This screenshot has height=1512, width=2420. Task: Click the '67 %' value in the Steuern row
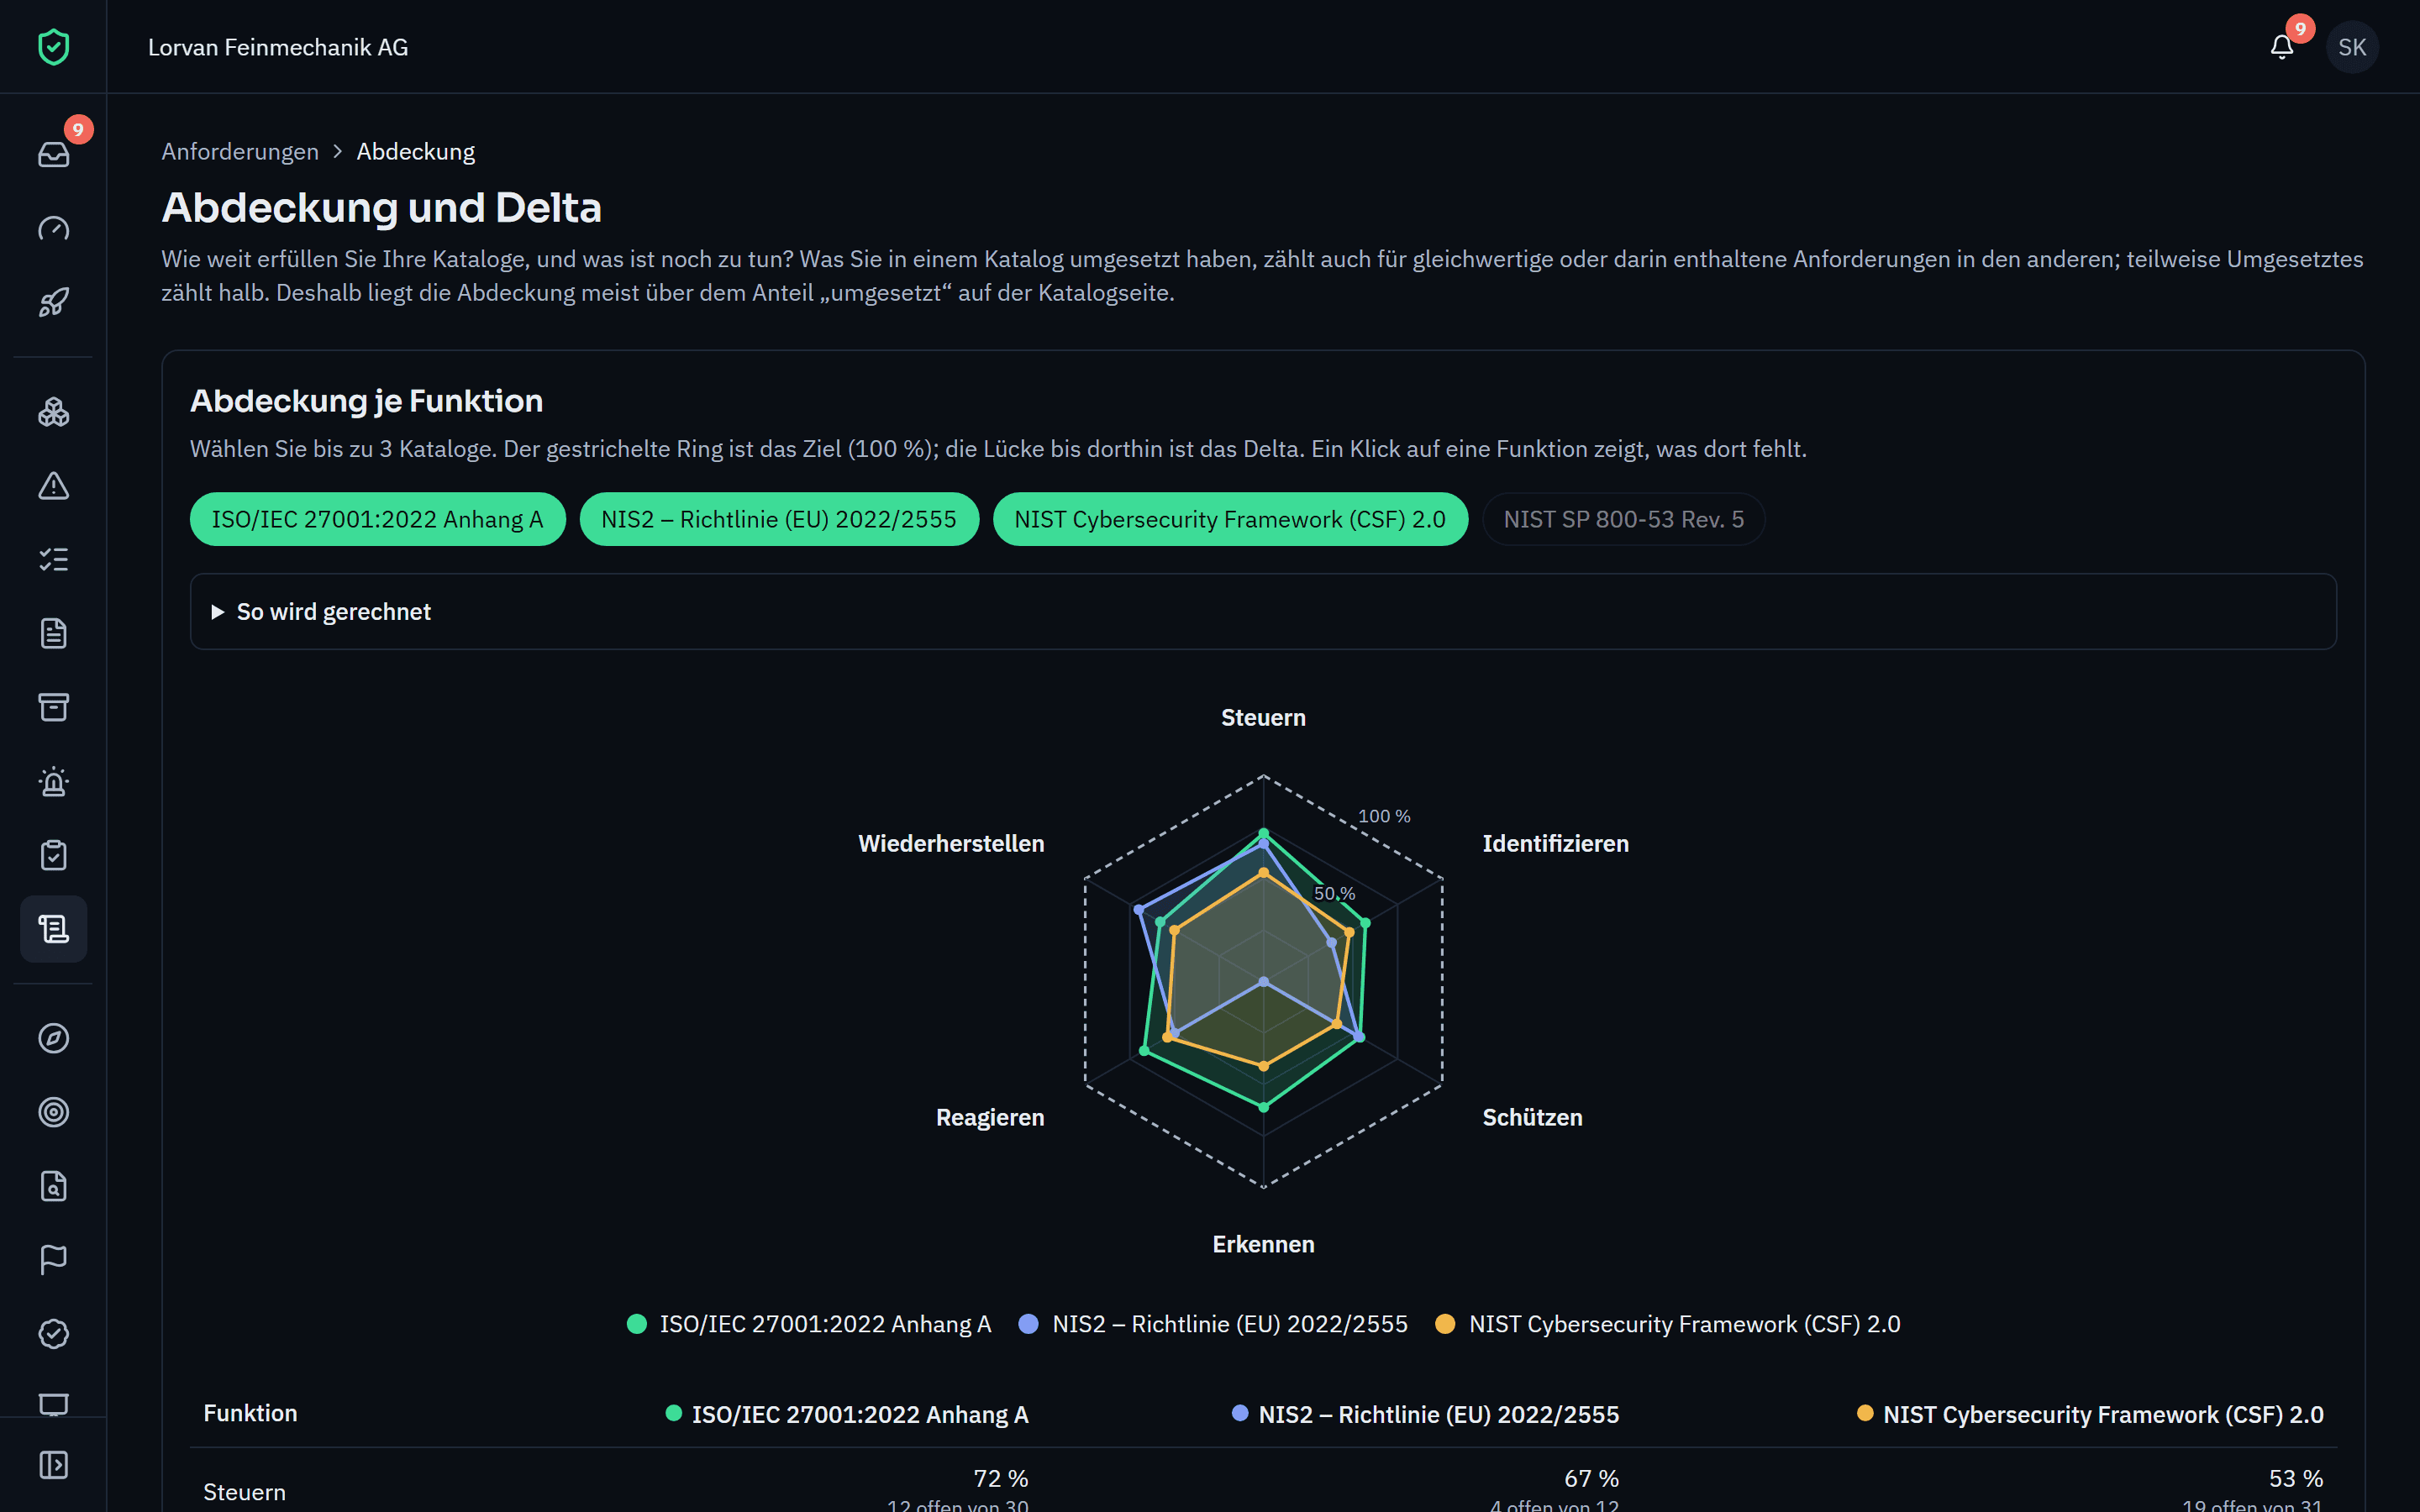[1591, 1478]
